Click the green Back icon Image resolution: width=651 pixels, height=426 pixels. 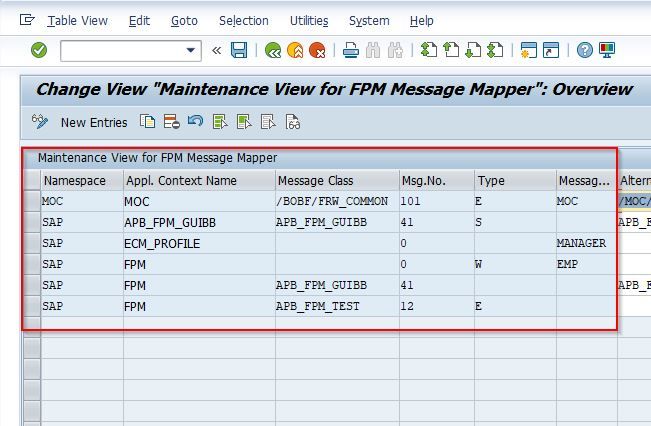pyautogui.click(x=273, y=51)
